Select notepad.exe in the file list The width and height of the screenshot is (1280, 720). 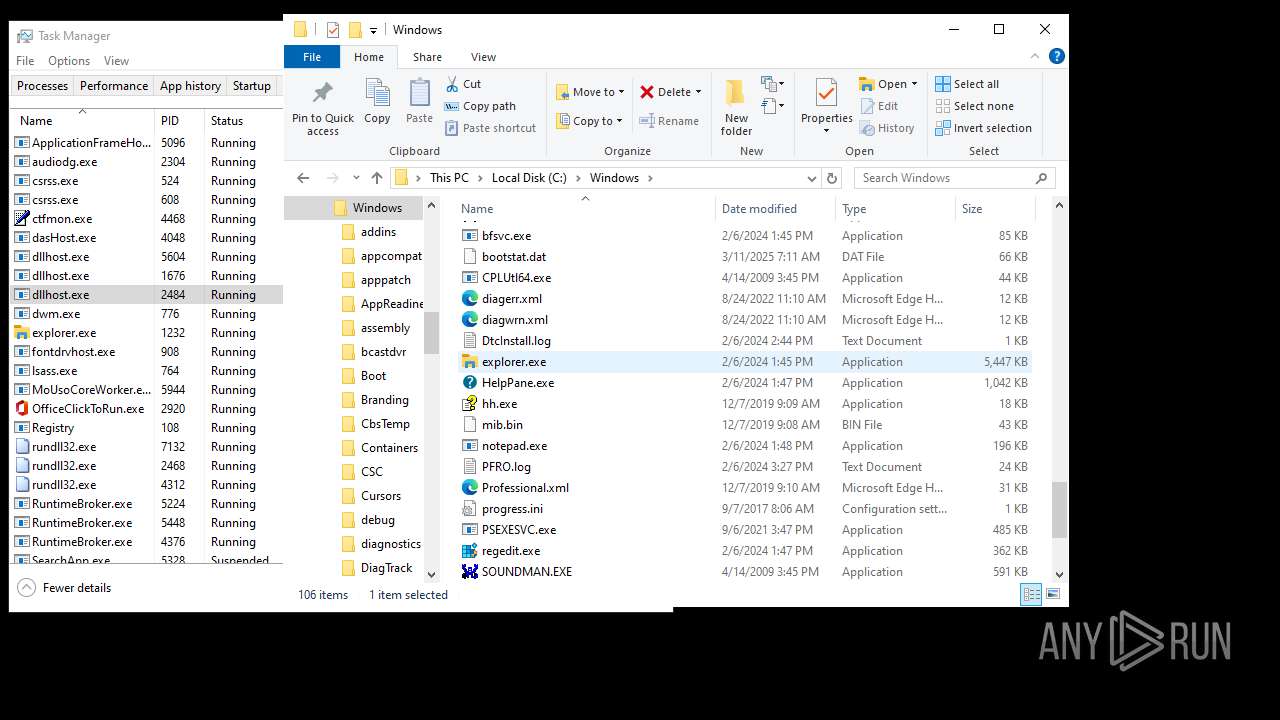click(x=514, y=446)
